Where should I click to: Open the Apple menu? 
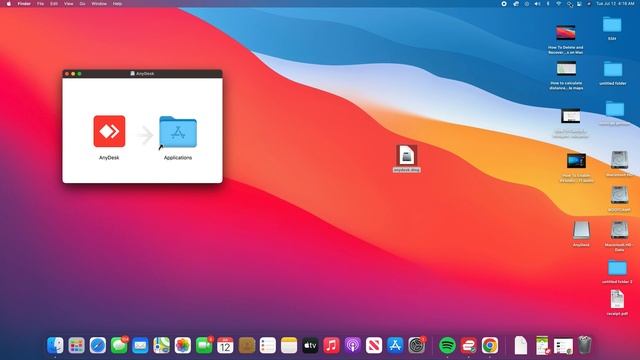click(x=9, y=4)
